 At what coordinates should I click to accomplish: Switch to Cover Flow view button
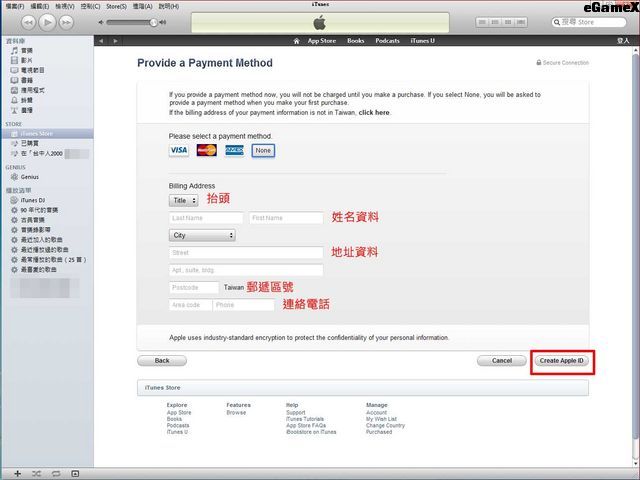point(521,22)
